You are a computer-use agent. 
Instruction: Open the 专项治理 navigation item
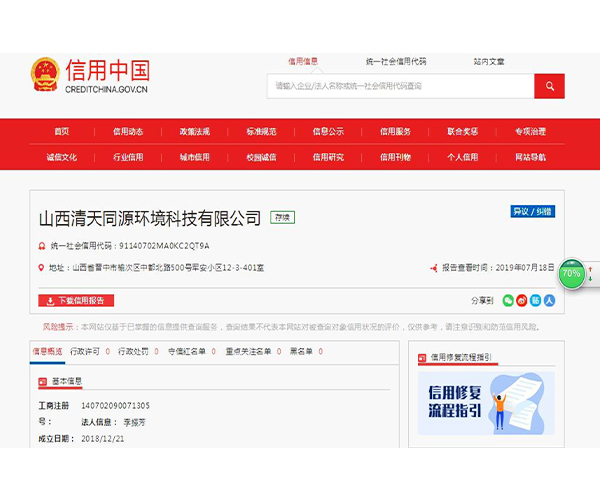coord(530,132)
